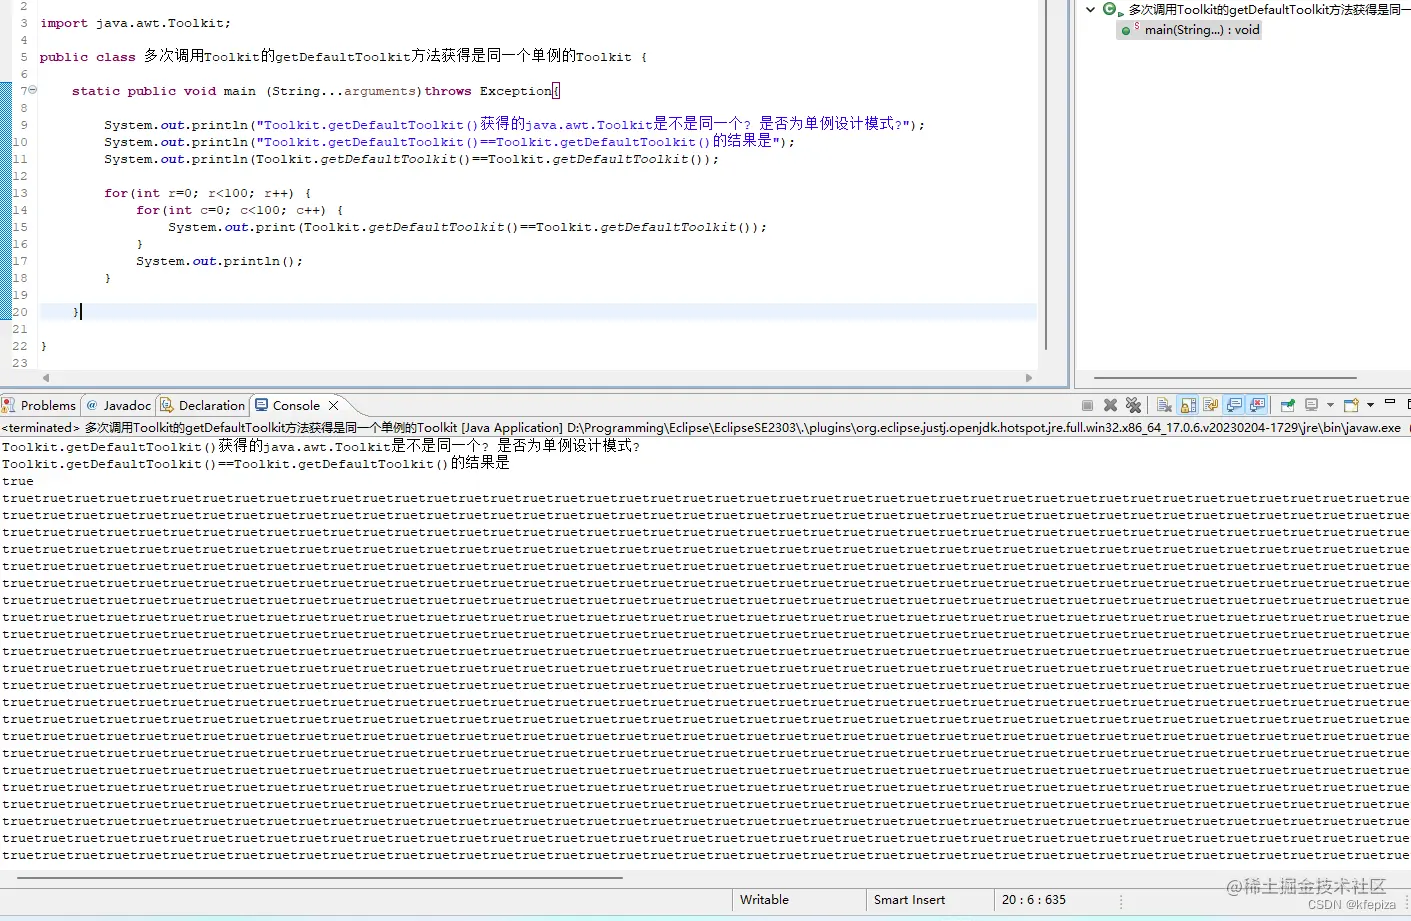Click the 'for(int c=0; c<100; c++)' line
This screenshot has height=921, width=1411.
(239, 210)
